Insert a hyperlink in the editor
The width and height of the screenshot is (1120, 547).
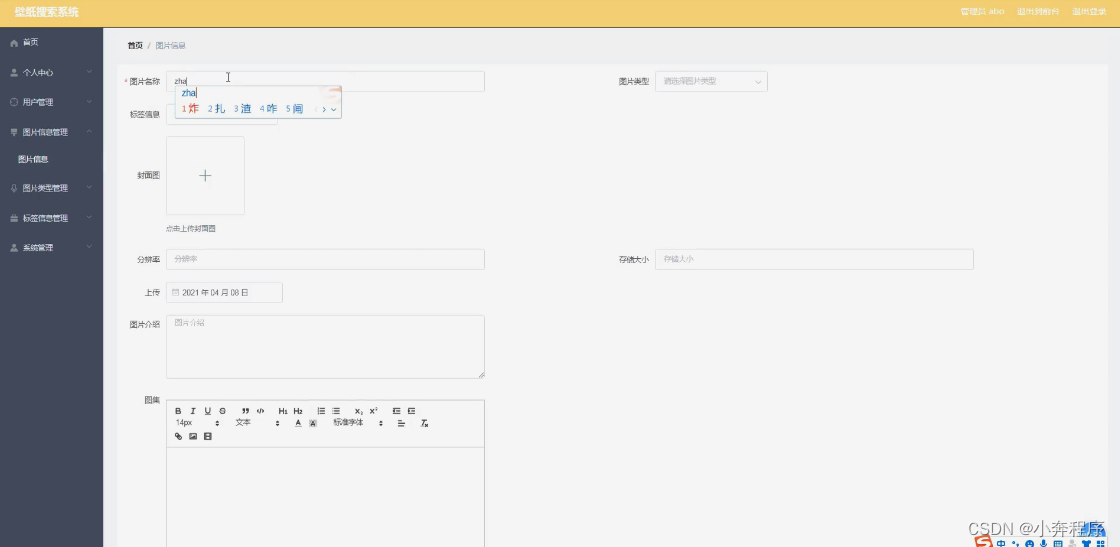pos(179,436)
